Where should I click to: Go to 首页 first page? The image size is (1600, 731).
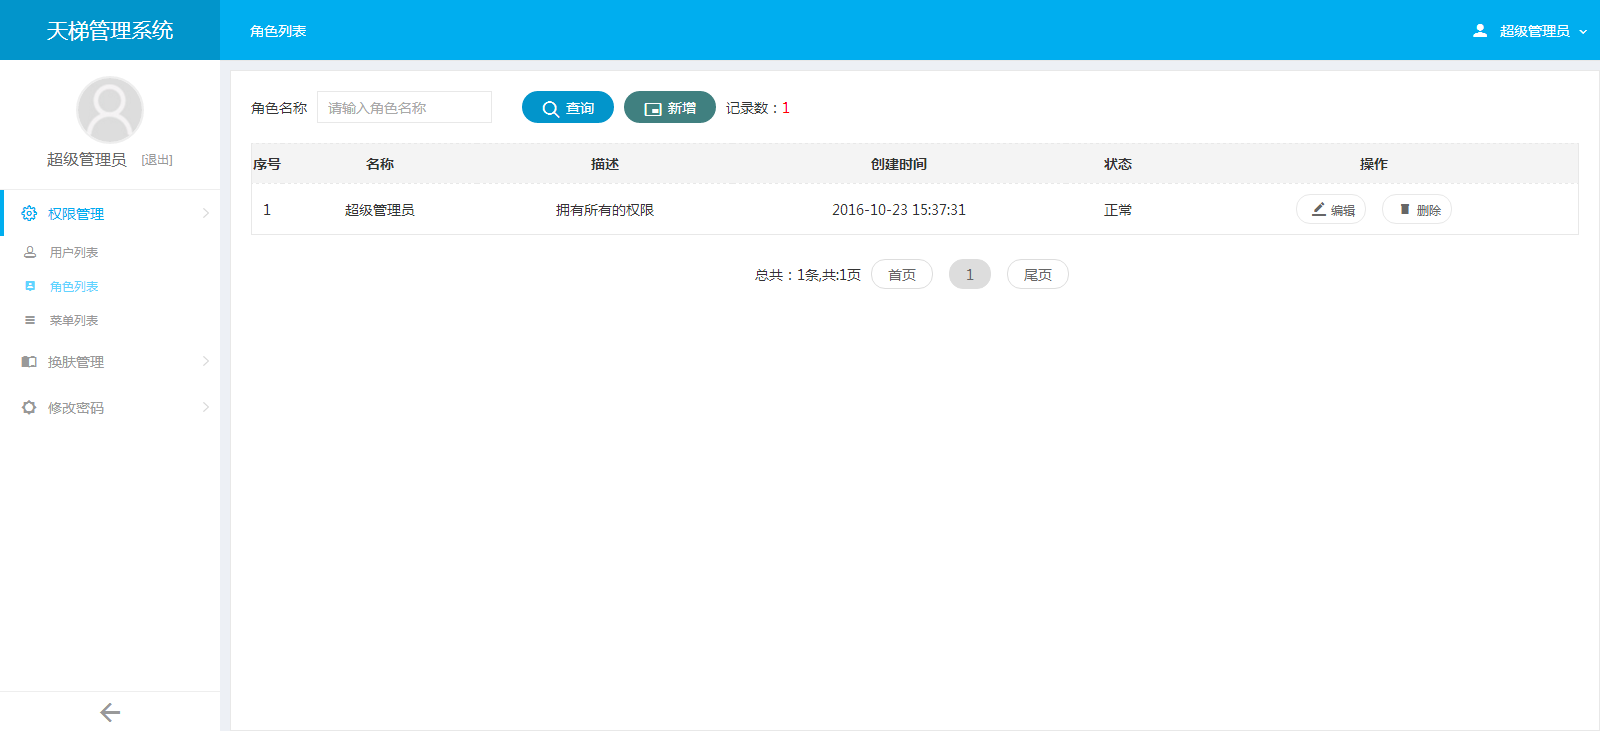tap(902, 274)
